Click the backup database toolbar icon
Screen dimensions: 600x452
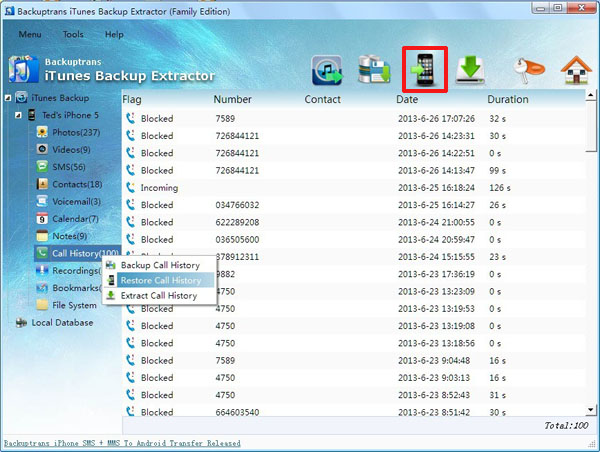coord(374,70)
